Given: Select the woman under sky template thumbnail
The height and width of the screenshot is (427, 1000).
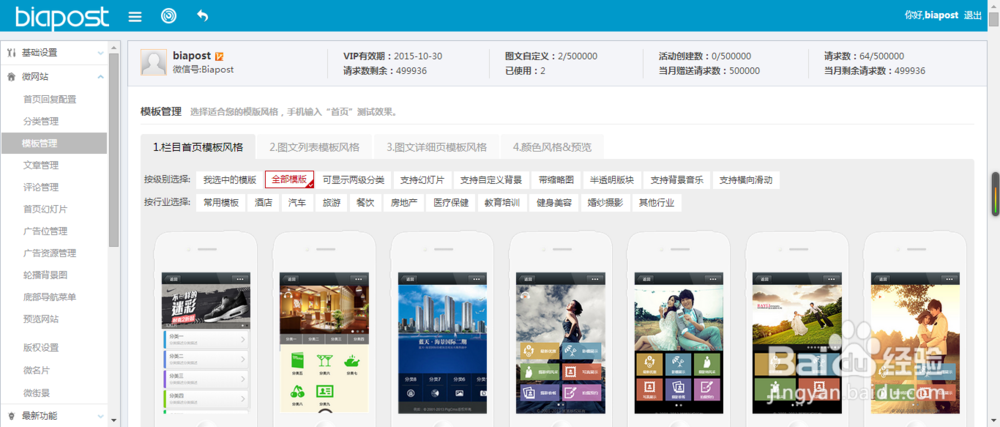Looking at the screenshot, I should [561, 343].
